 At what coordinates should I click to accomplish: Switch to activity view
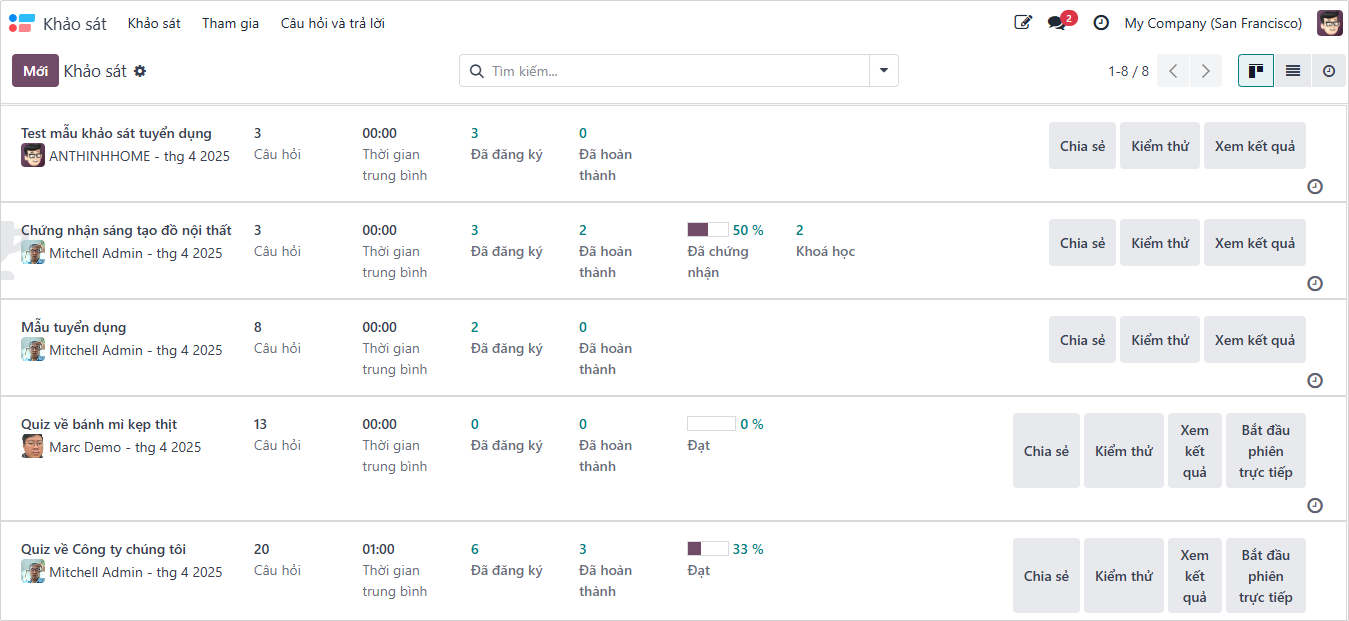click(x=1329, y=71)
